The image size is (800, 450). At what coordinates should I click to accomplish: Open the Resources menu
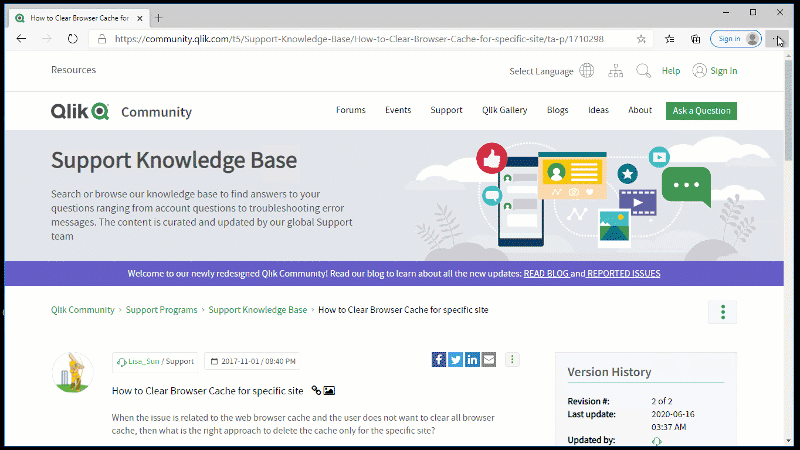[73, 70]
